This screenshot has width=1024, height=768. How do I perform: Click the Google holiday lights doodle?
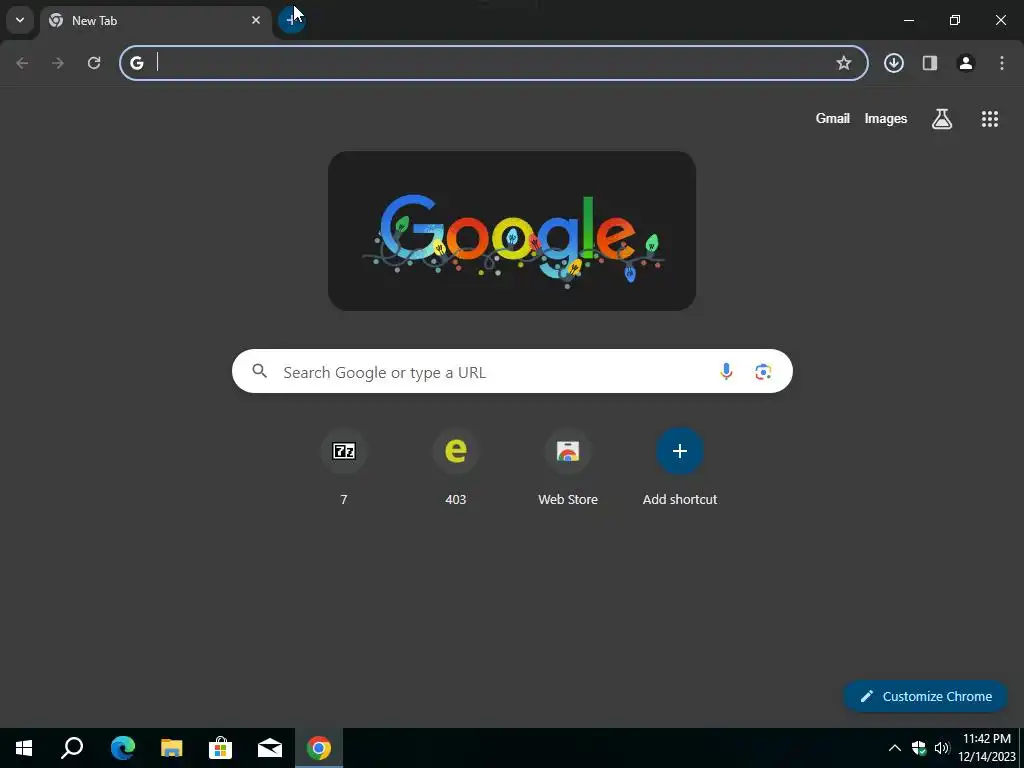click(512, 231)
